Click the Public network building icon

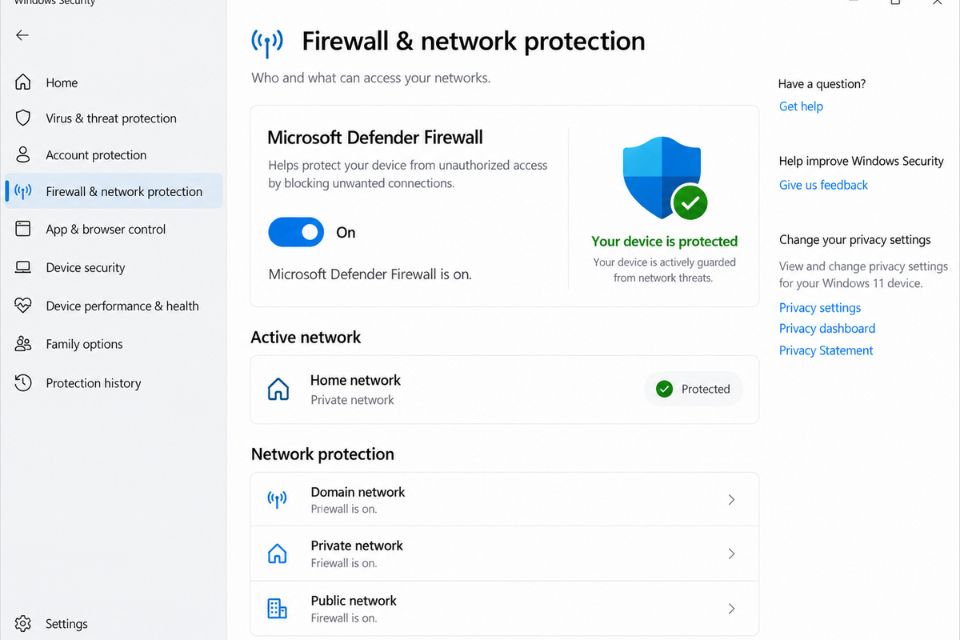click(x=277, y=608)
